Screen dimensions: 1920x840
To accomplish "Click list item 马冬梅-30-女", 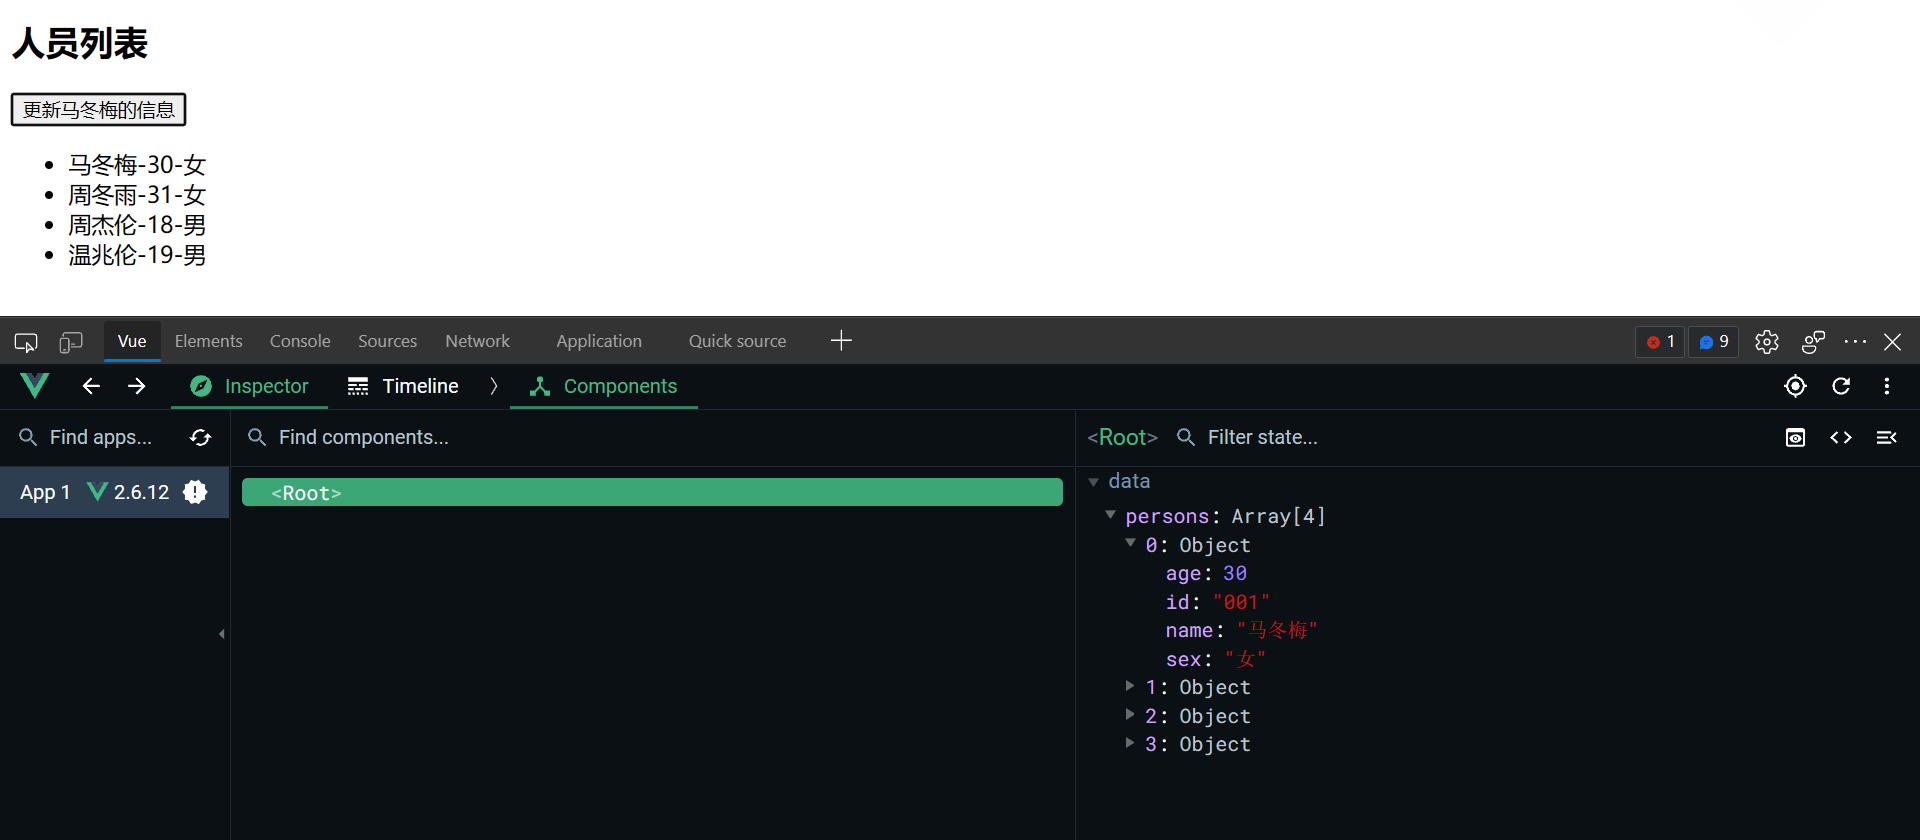I will point(137,165).
